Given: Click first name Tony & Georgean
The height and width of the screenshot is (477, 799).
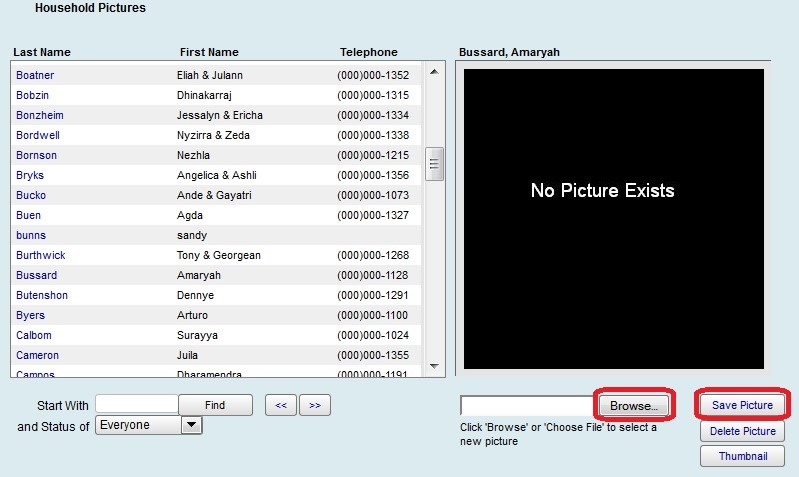Looking at the screenshot, I should [x=219, y=255].
